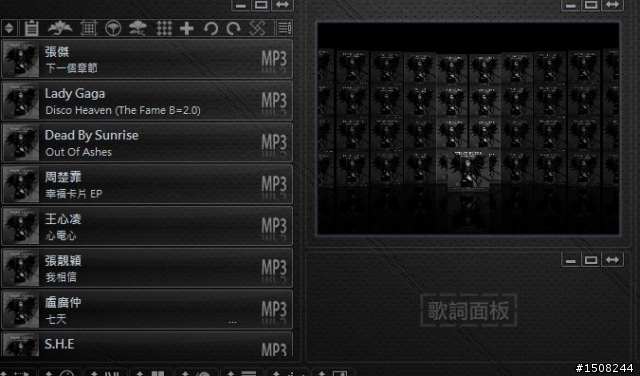640x376 pixels.
Task: Stretch the playlist panel with double-arrow button
Action: coord(282,5)
